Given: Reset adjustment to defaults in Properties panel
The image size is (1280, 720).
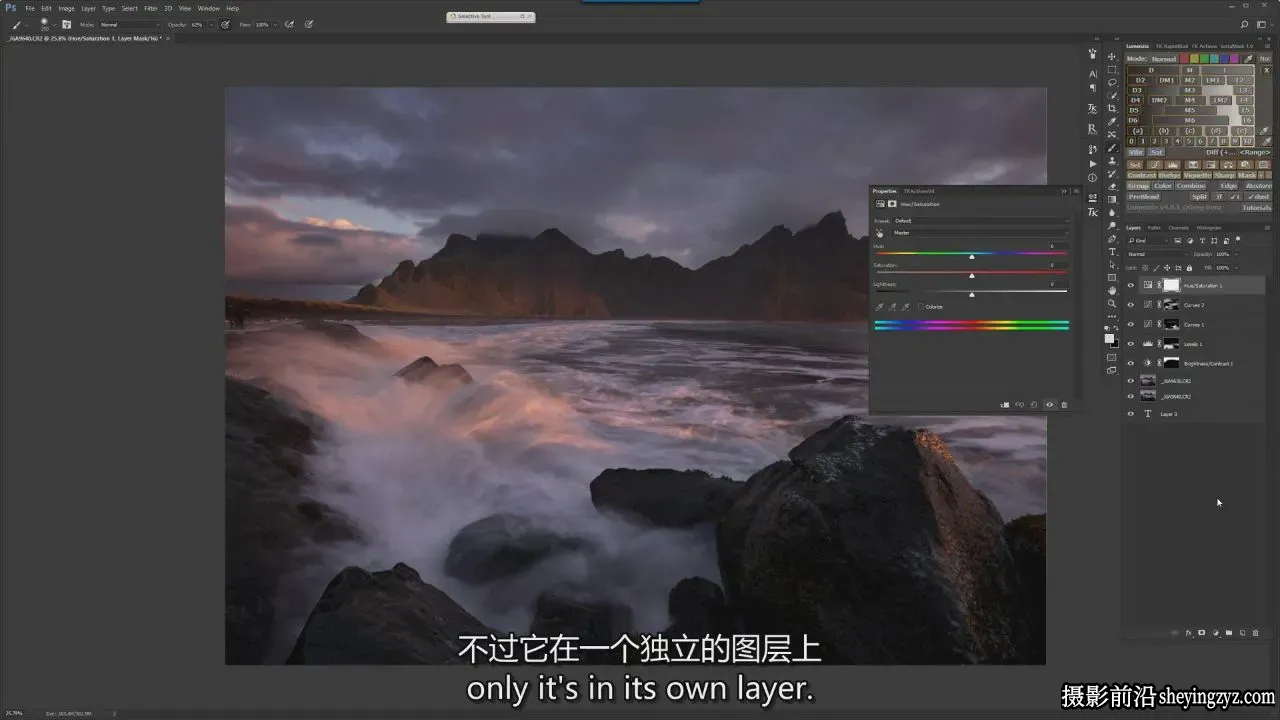Looking at the screenshot, I should (1034, 405).
